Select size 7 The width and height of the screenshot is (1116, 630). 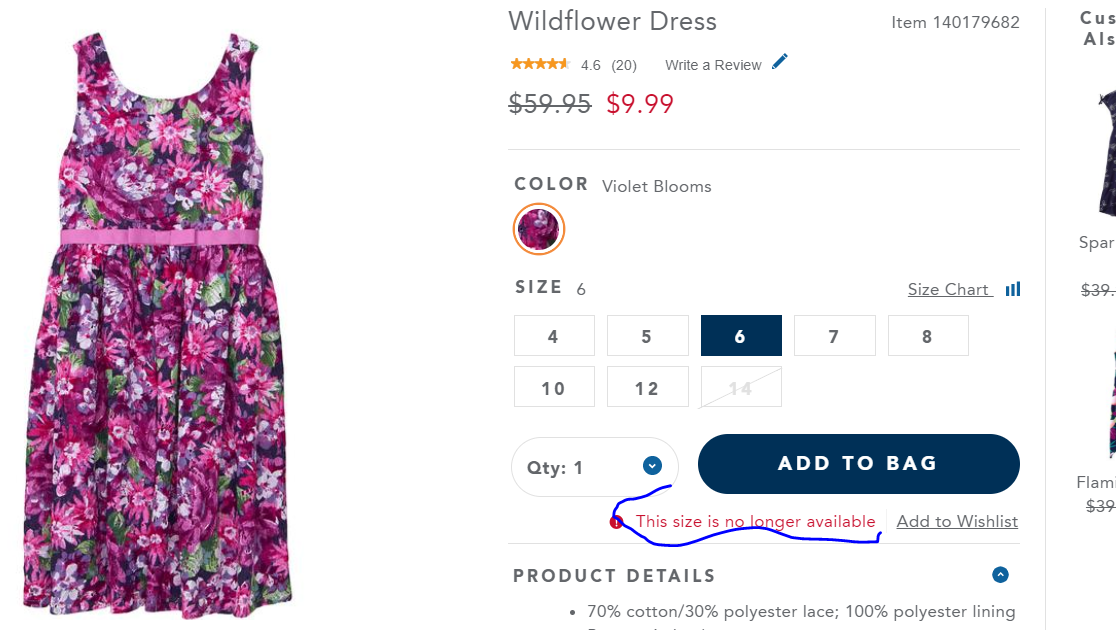[834, 336]
